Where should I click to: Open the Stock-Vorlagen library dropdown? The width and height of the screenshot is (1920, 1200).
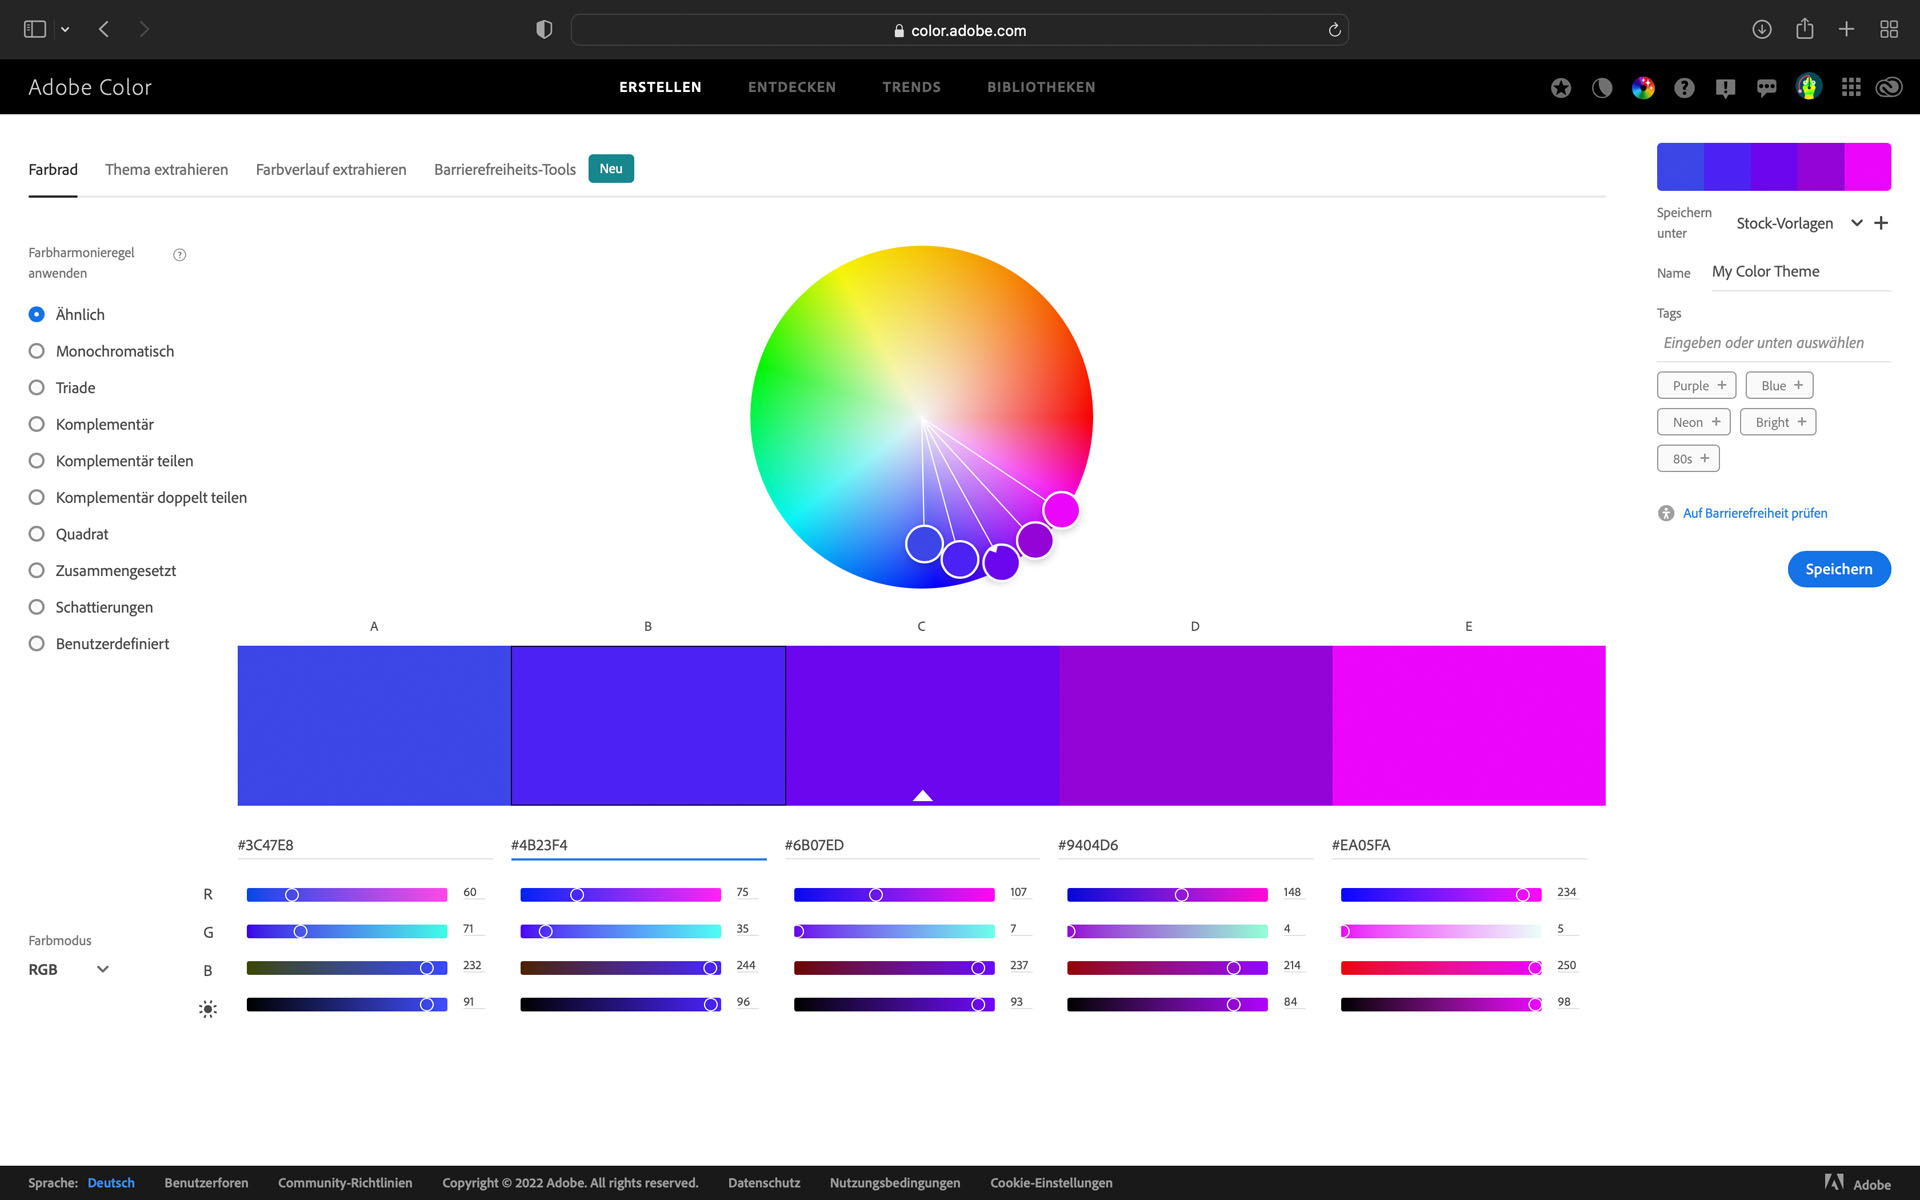click(x=1799, y=223)
